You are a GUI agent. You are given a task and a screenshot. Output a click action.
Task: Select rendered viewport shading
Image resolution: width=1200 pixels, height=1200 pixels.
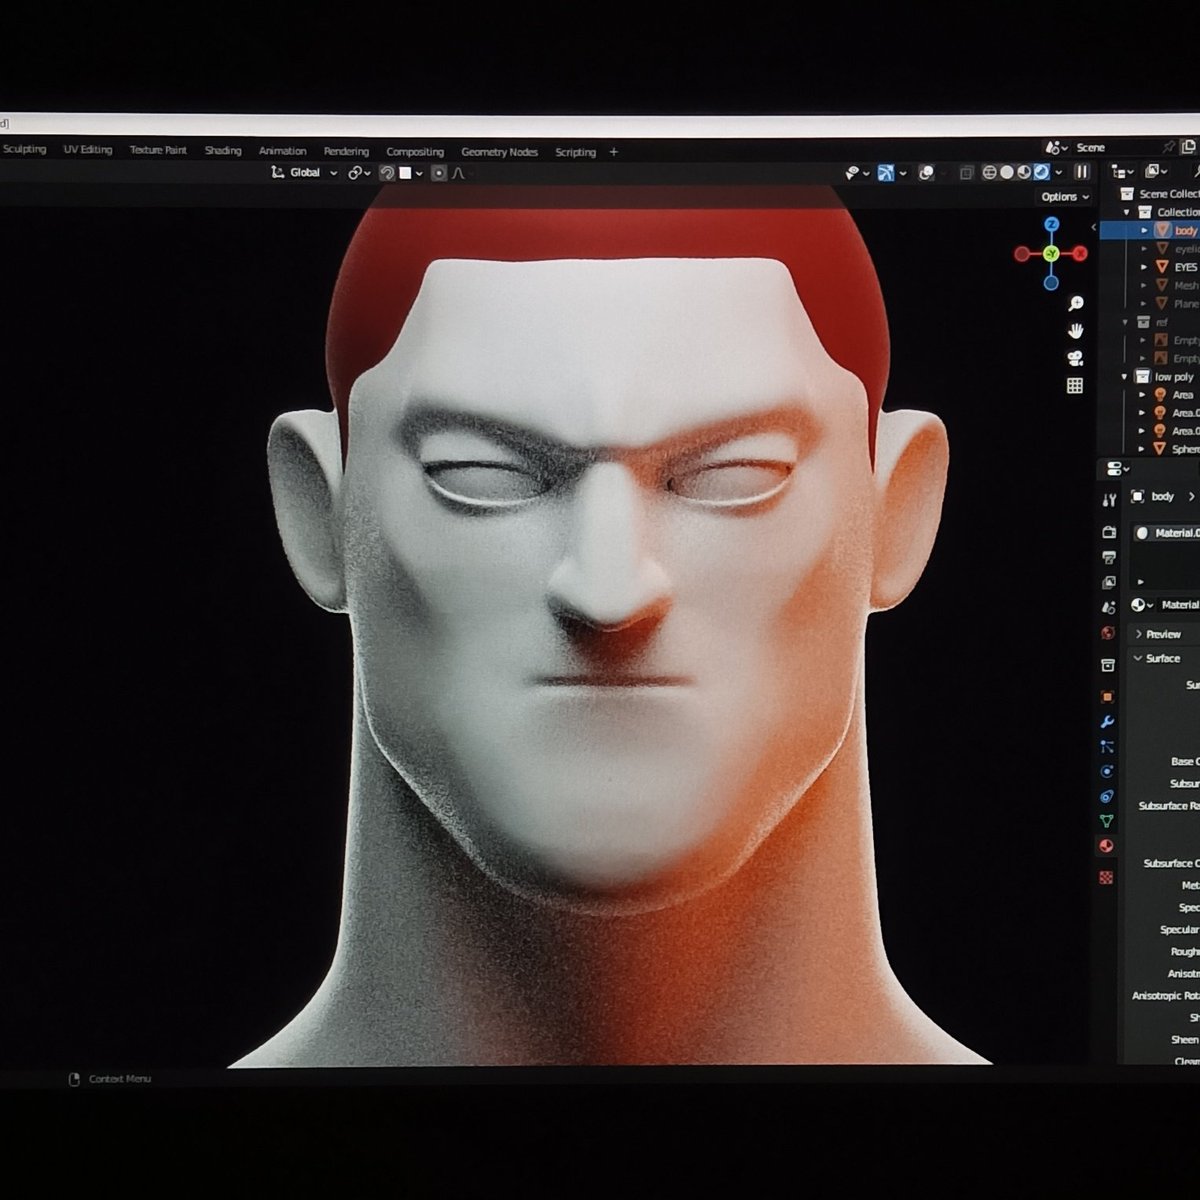click(x=1041, y=172)
